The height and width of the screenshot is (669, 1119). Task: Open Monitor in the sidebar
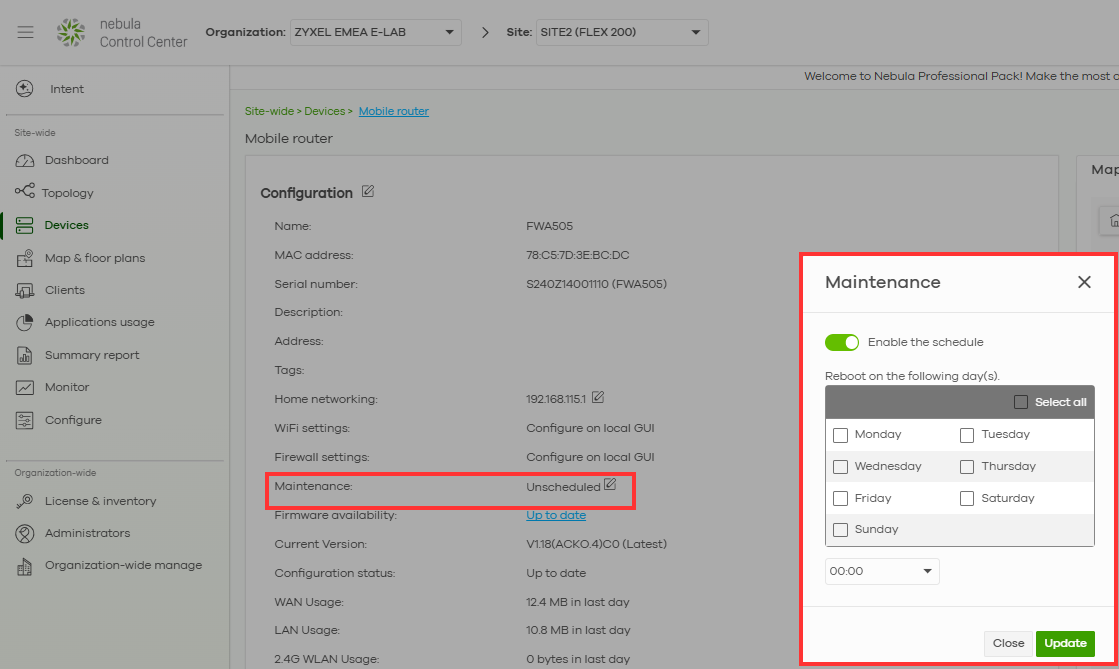click(67, 387)
